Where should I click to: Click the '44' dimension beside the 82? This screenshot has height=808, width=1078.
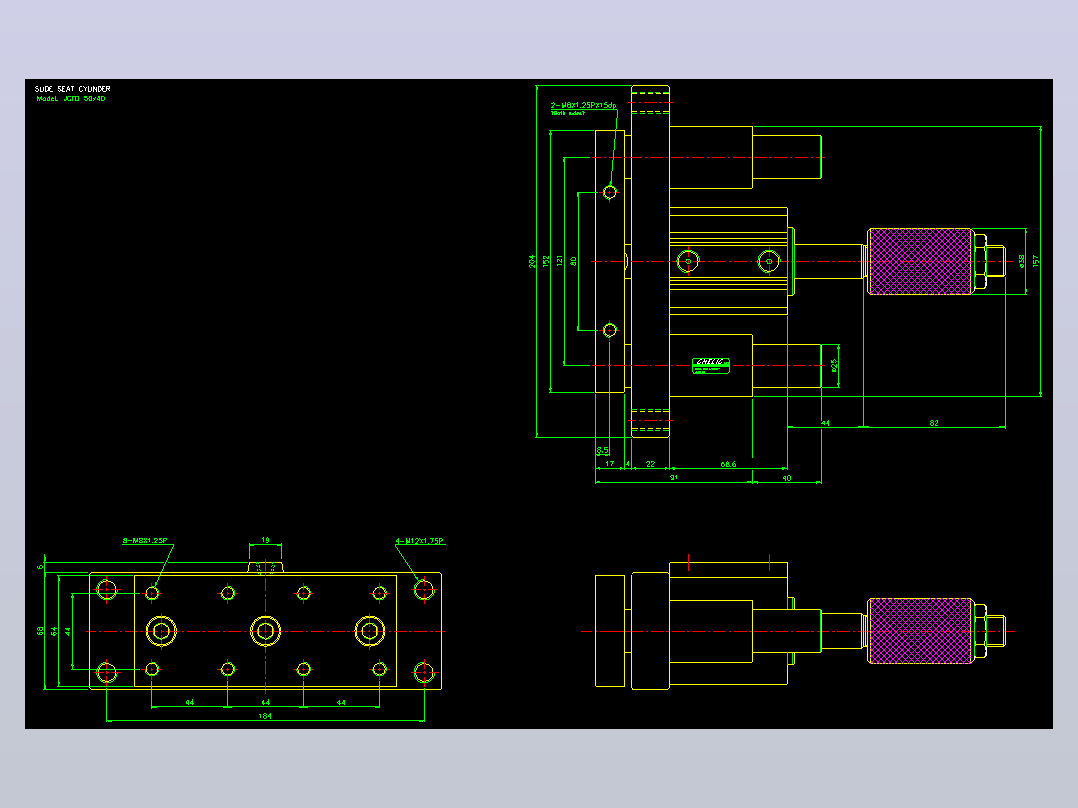click(825, 423)
